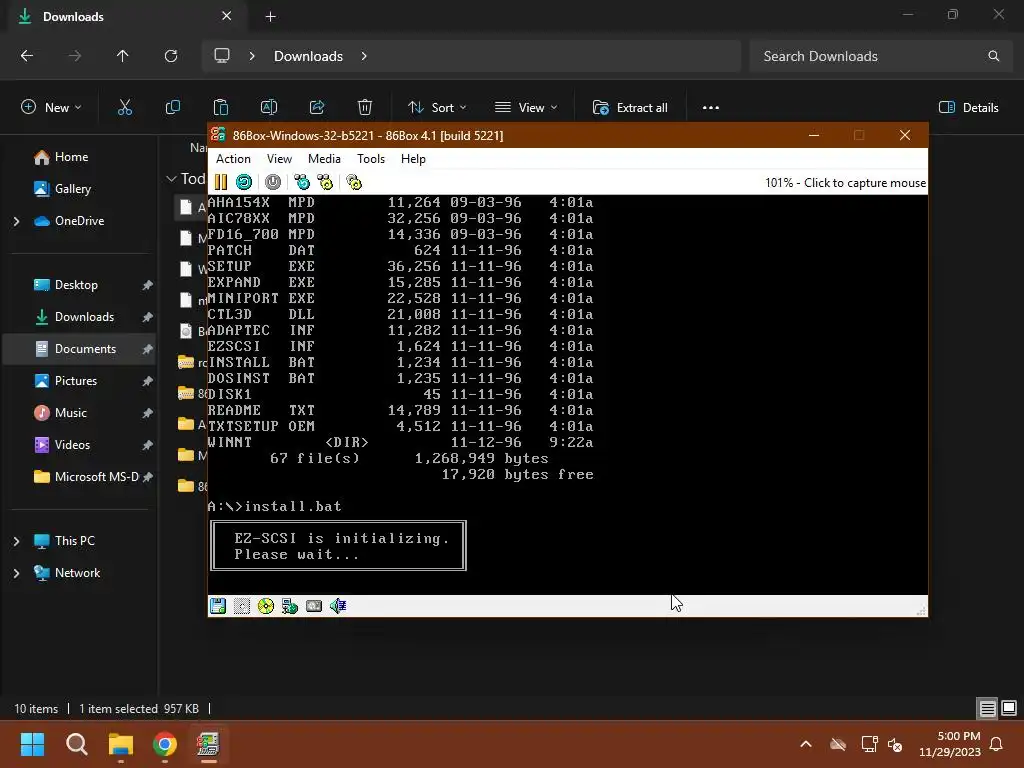Open the 86Box Help menu

click(413, 159)
